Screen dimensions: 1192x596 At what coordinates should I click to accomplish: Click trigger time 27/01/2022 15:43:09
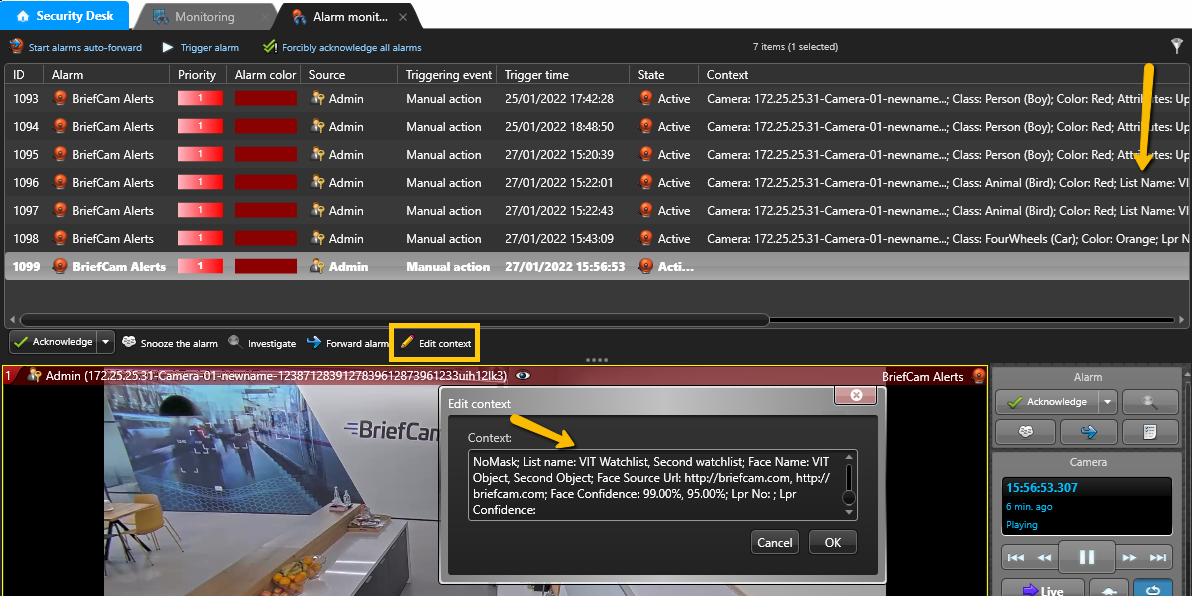click(x=559, y=239)
